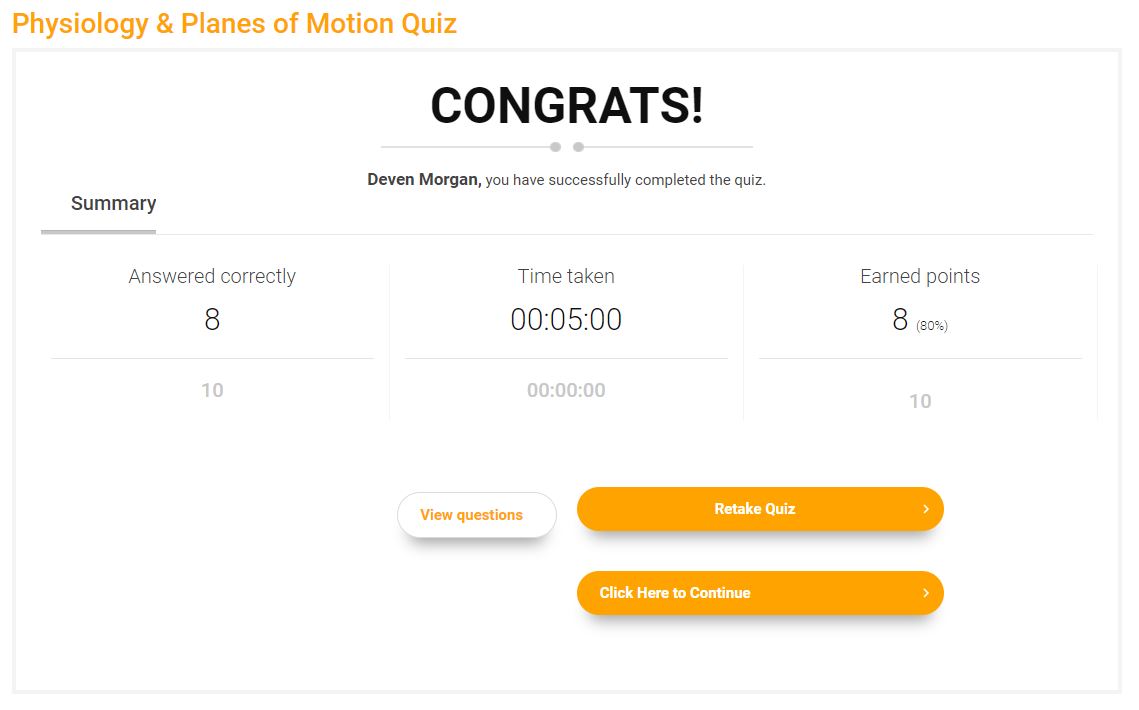This screenshot has height=710, width=1139.
Task: Click the 00:05:00 time value
Action: tap(566, 320)
